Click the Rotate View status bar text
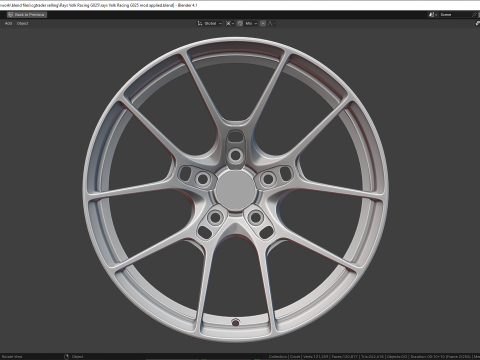 pyautogui.click(x=12, y=357)
